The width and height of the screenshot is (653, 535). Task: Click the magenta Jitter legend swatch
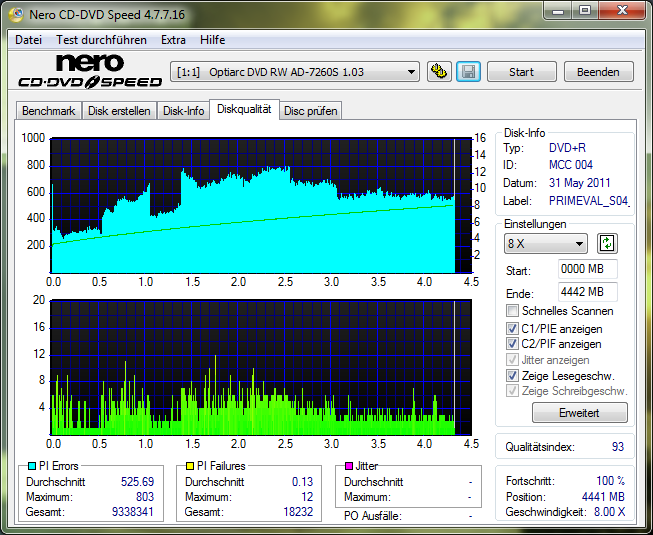[349, 466]
